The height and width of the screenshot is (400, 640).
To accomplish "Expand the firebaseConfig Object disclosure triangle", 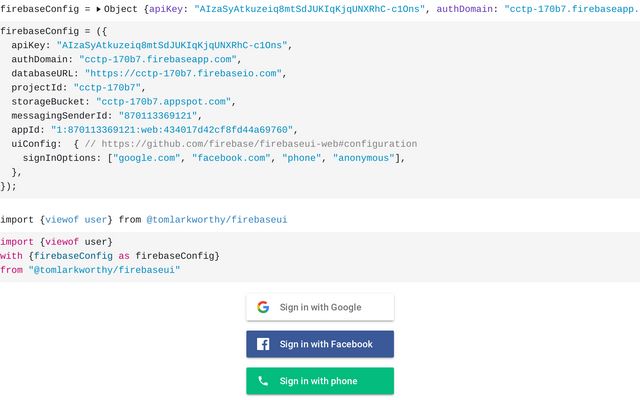I will coord(98,9).
